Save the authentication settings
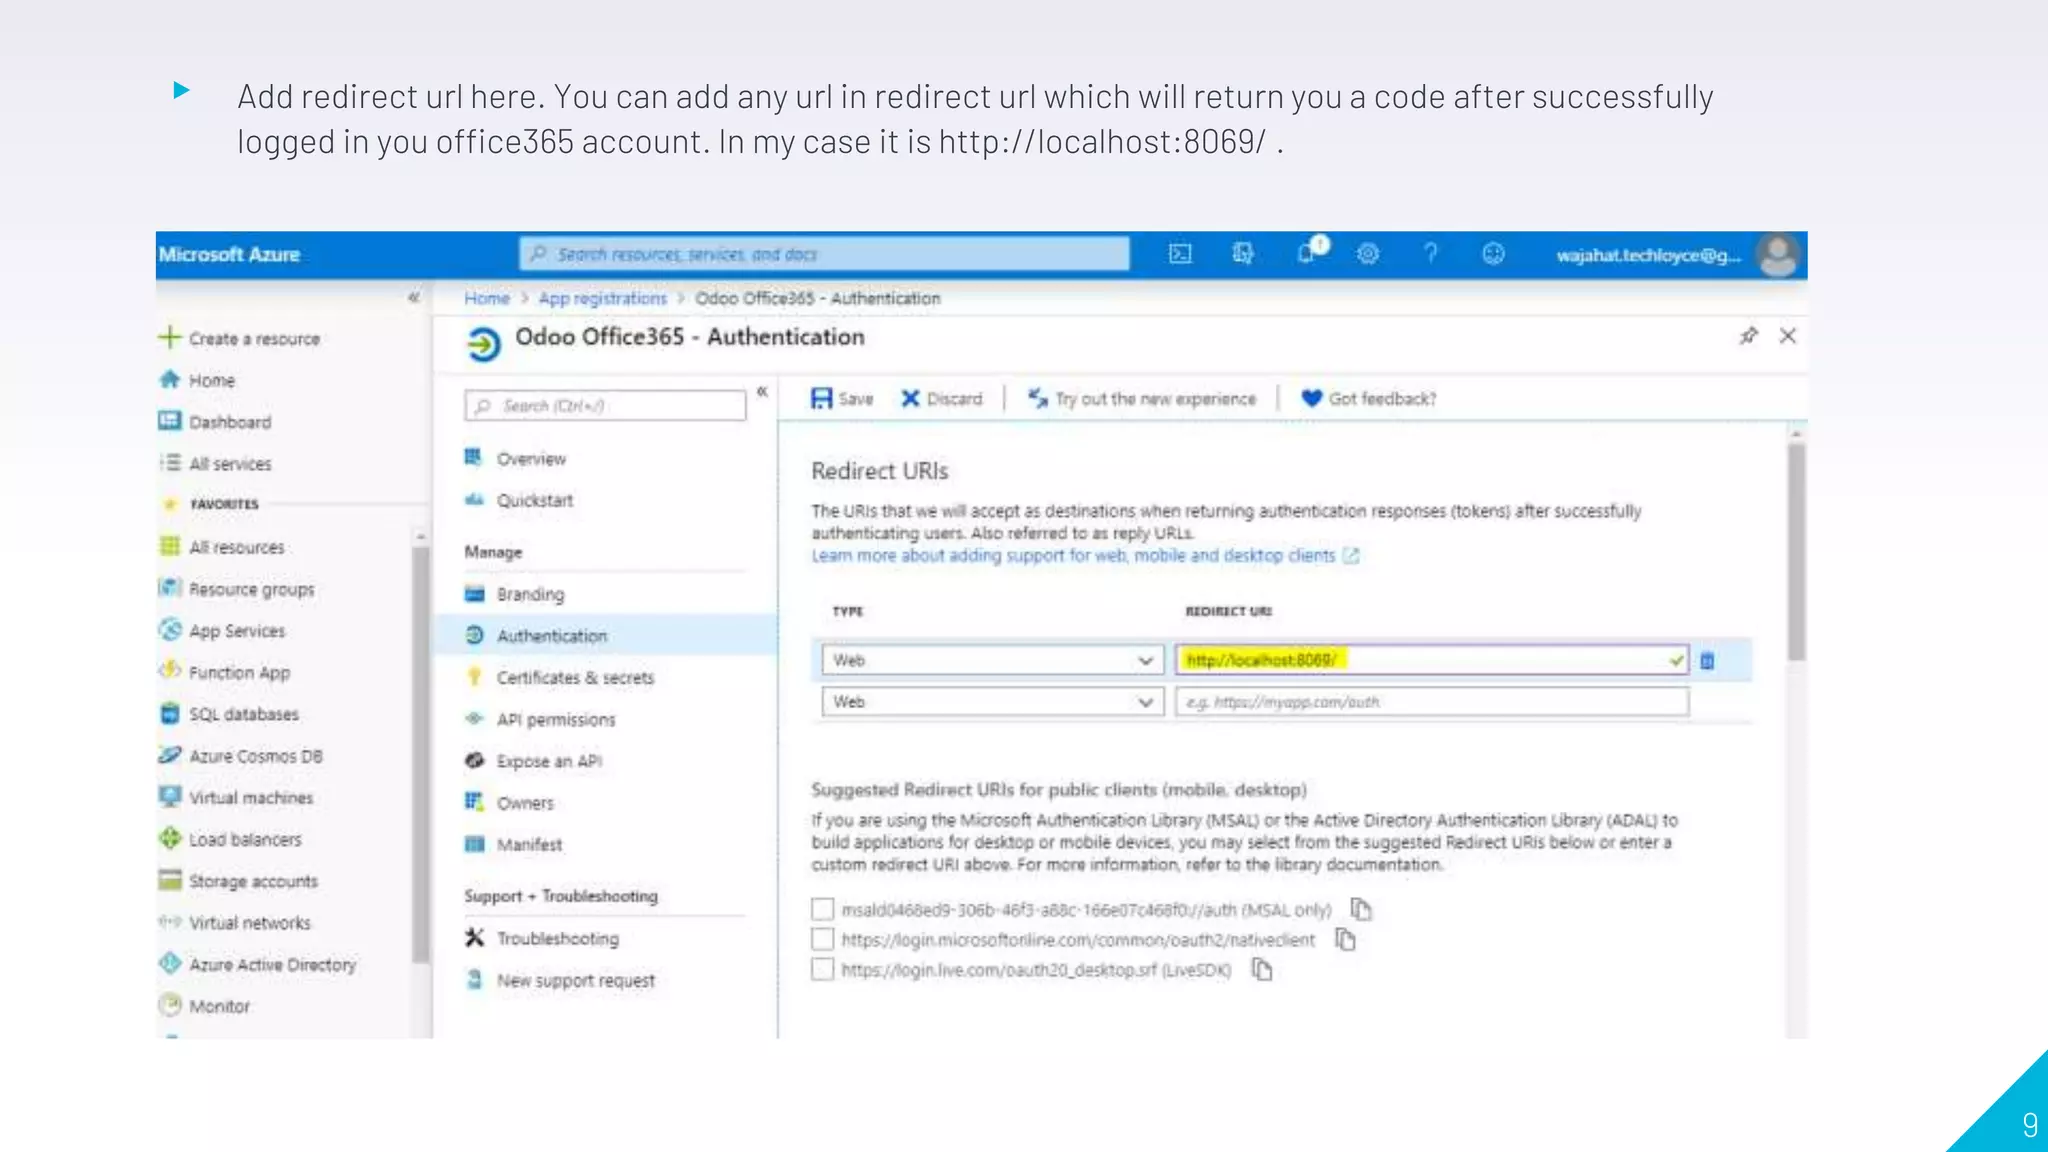The width and height of the screenshot is (2048, 1152). [x=842, y=398]
